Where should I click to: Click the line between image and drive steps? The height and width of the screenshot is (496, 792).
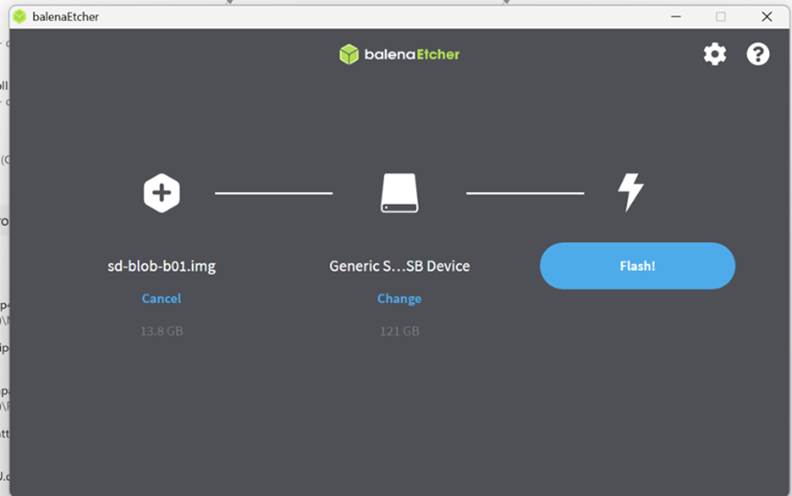274,193
